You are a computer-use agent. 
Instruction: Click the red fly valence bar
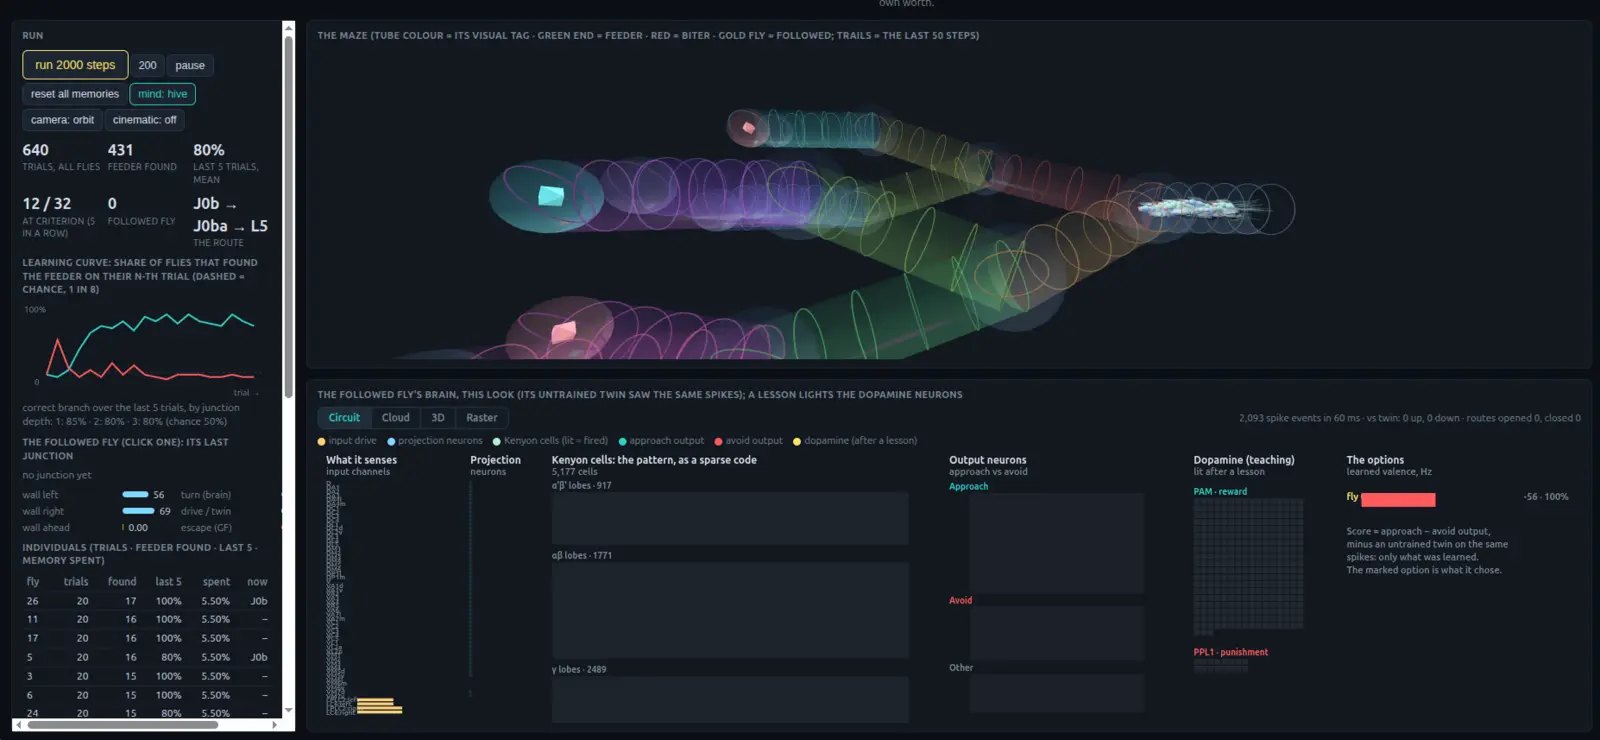pyautogui.click(x=1398, y=499)
